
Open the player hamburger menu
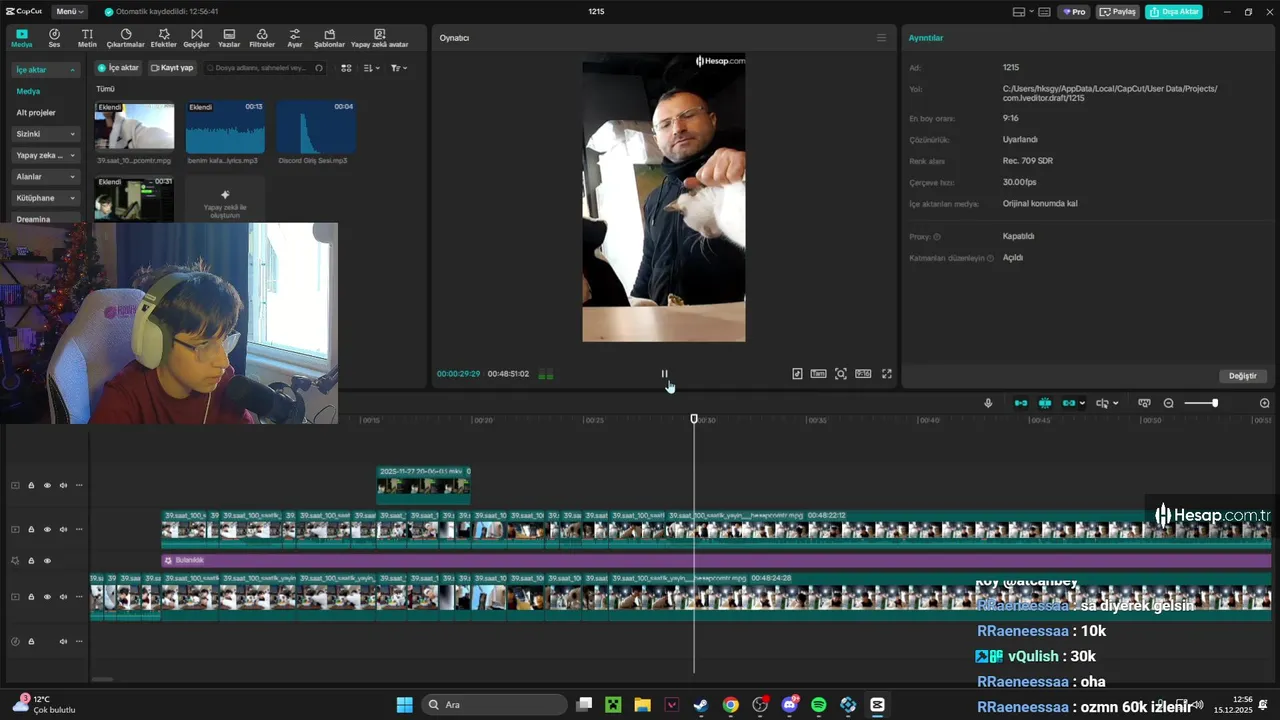pyautogui.click(x=881, y=38)
